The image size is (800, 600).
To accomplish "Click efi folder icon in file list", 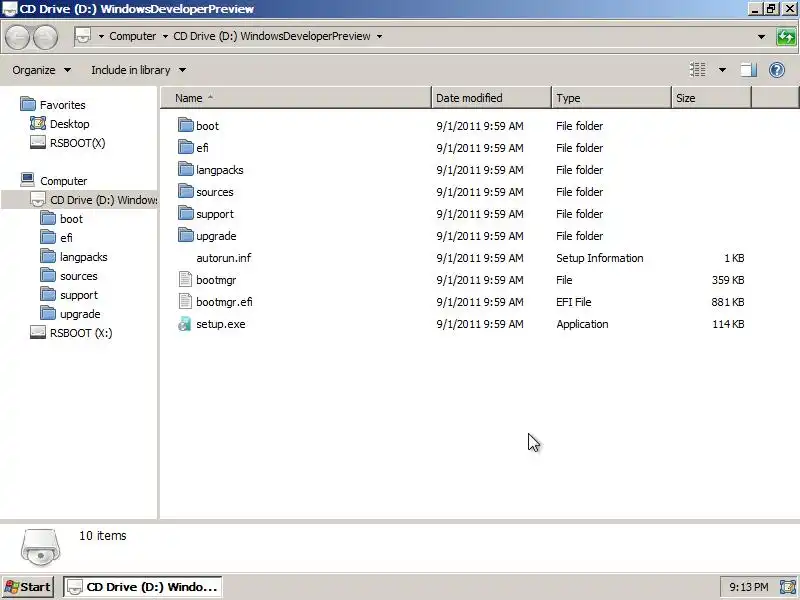I will point(186,147).
